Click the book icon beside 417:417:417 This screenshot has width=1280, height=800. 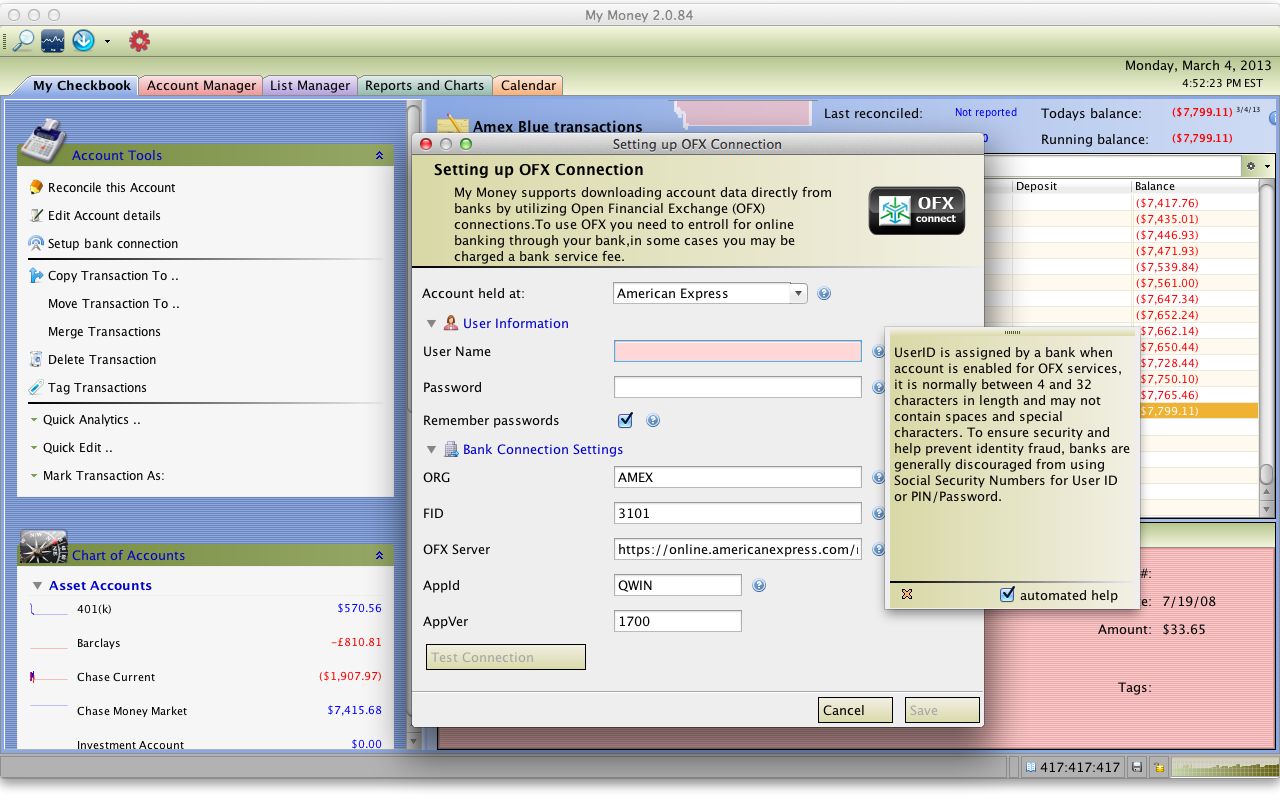1030,767
